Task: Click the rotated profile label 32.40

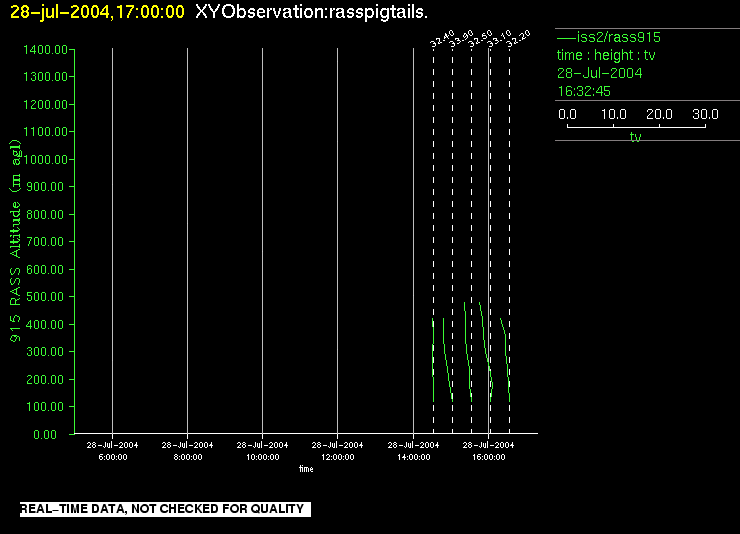Action: click(442, 39)
